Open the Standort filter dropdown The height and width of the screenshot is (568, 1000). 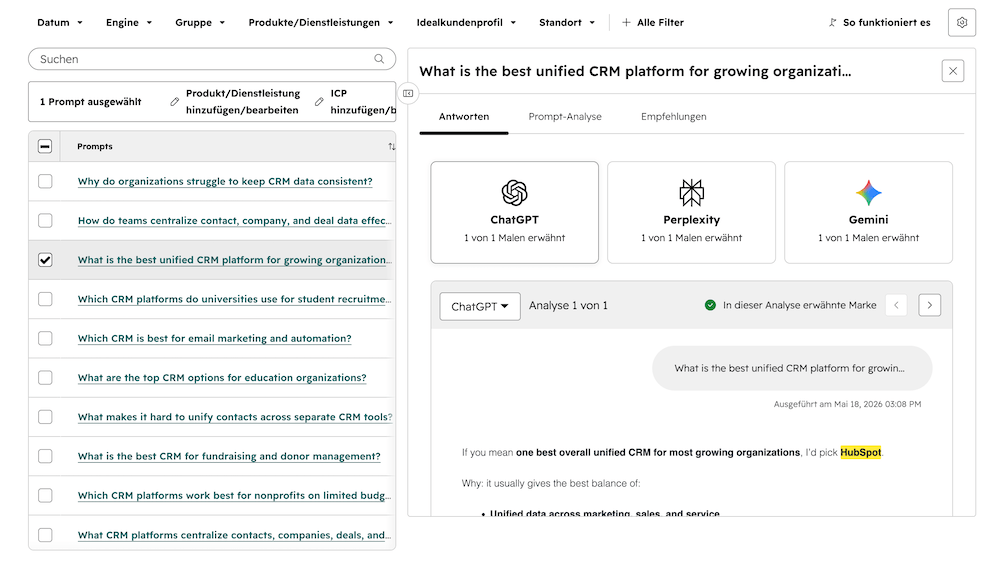click(567, 22)
